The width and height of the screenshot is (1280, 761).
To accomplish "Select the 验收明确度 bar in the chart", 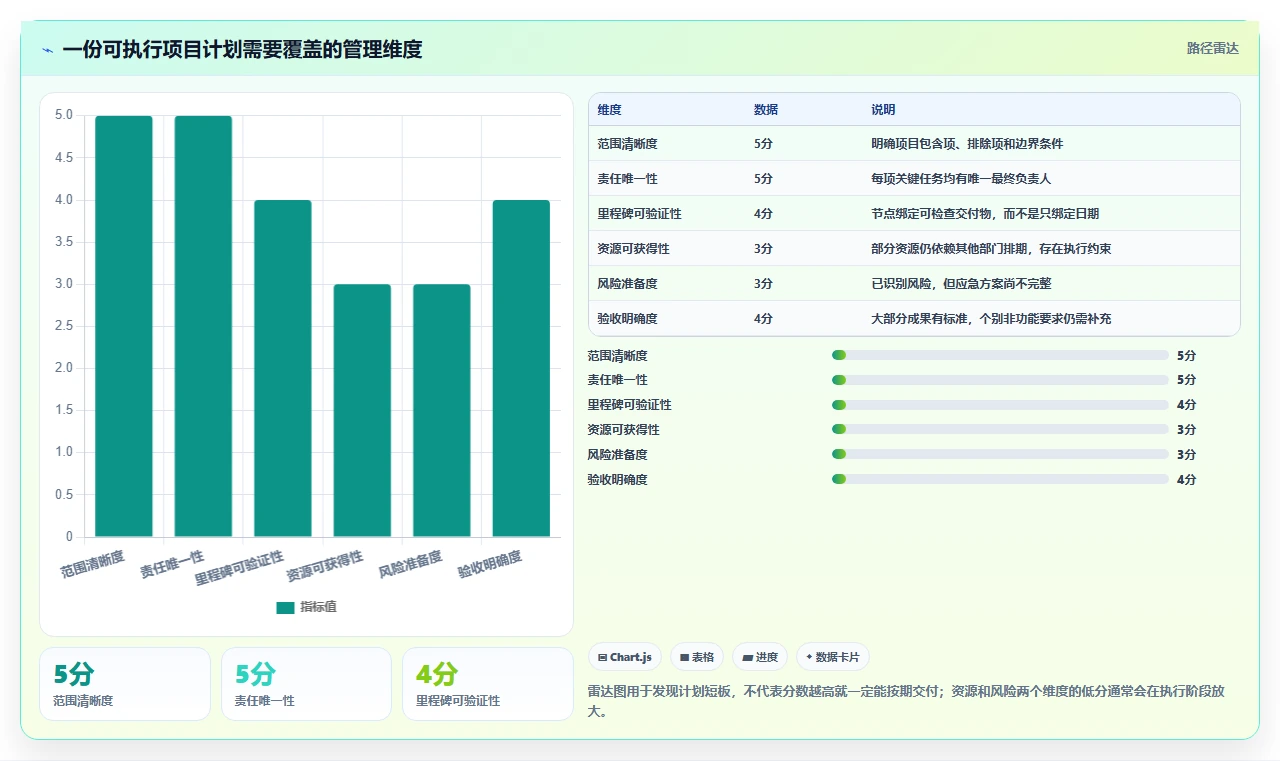I will pyautogui.click(x=521, y=368).
